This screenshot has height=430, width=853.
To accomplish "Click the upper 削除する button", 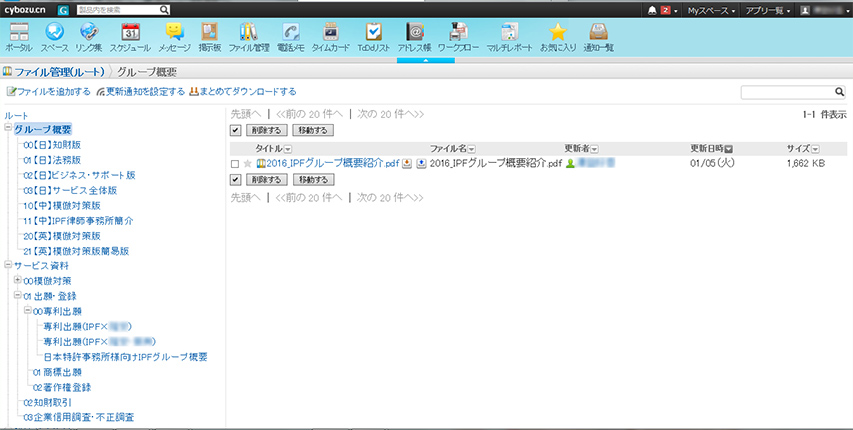I will click(267, 131).
